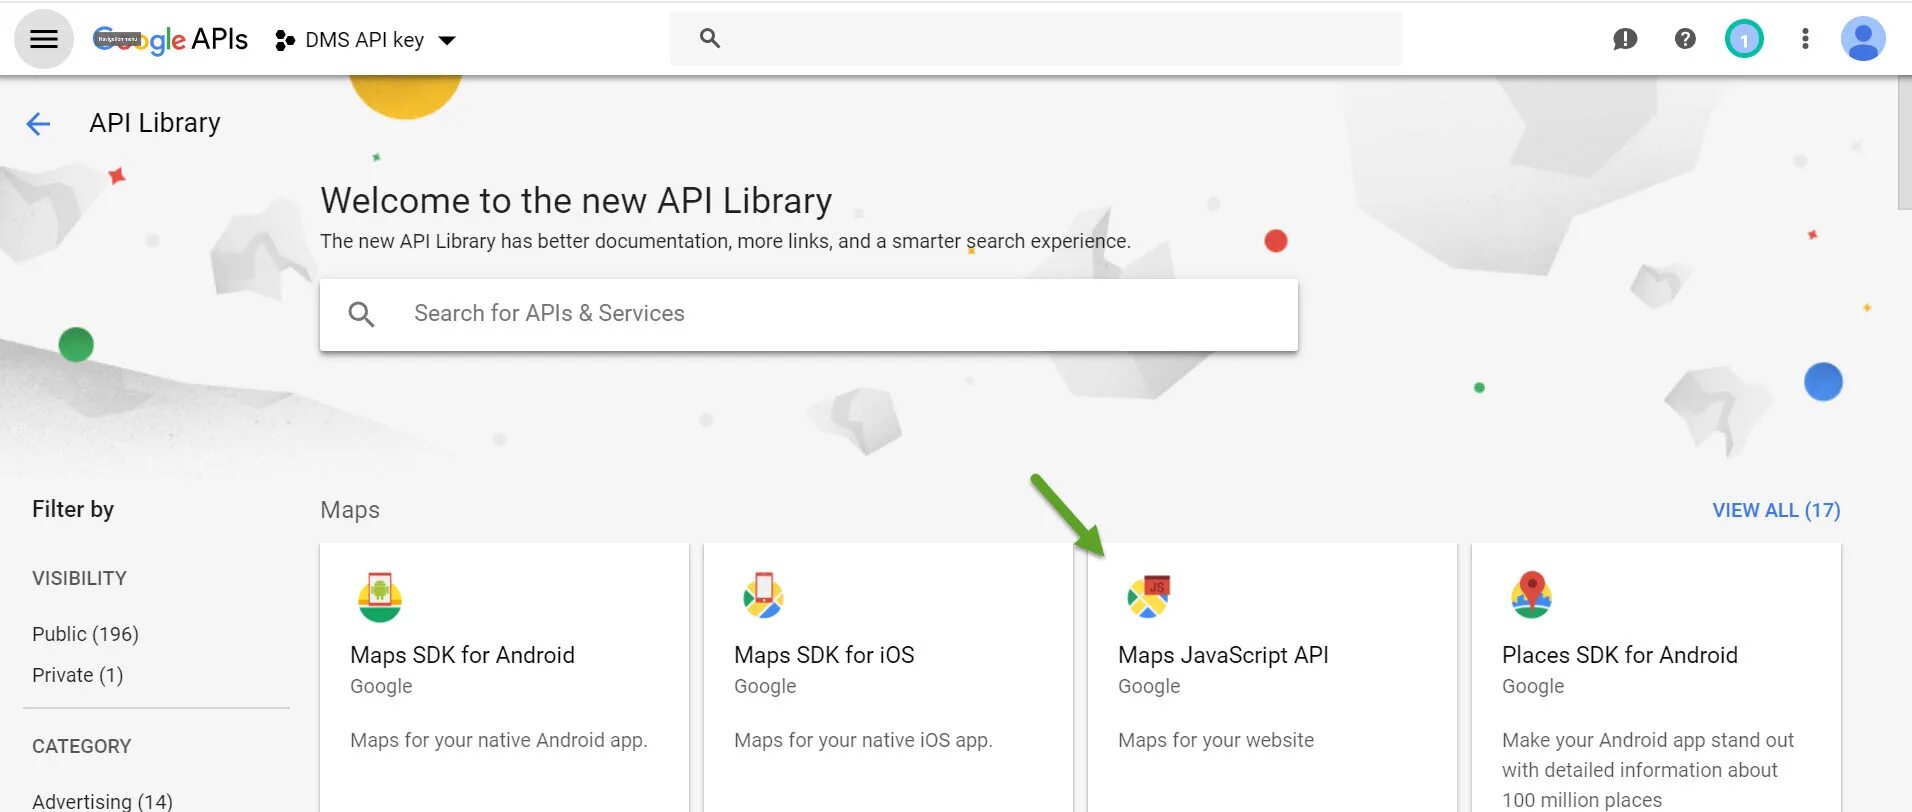Open the help question mark icon
This screenshot has width=1912, height=812.
(1685, 39)
